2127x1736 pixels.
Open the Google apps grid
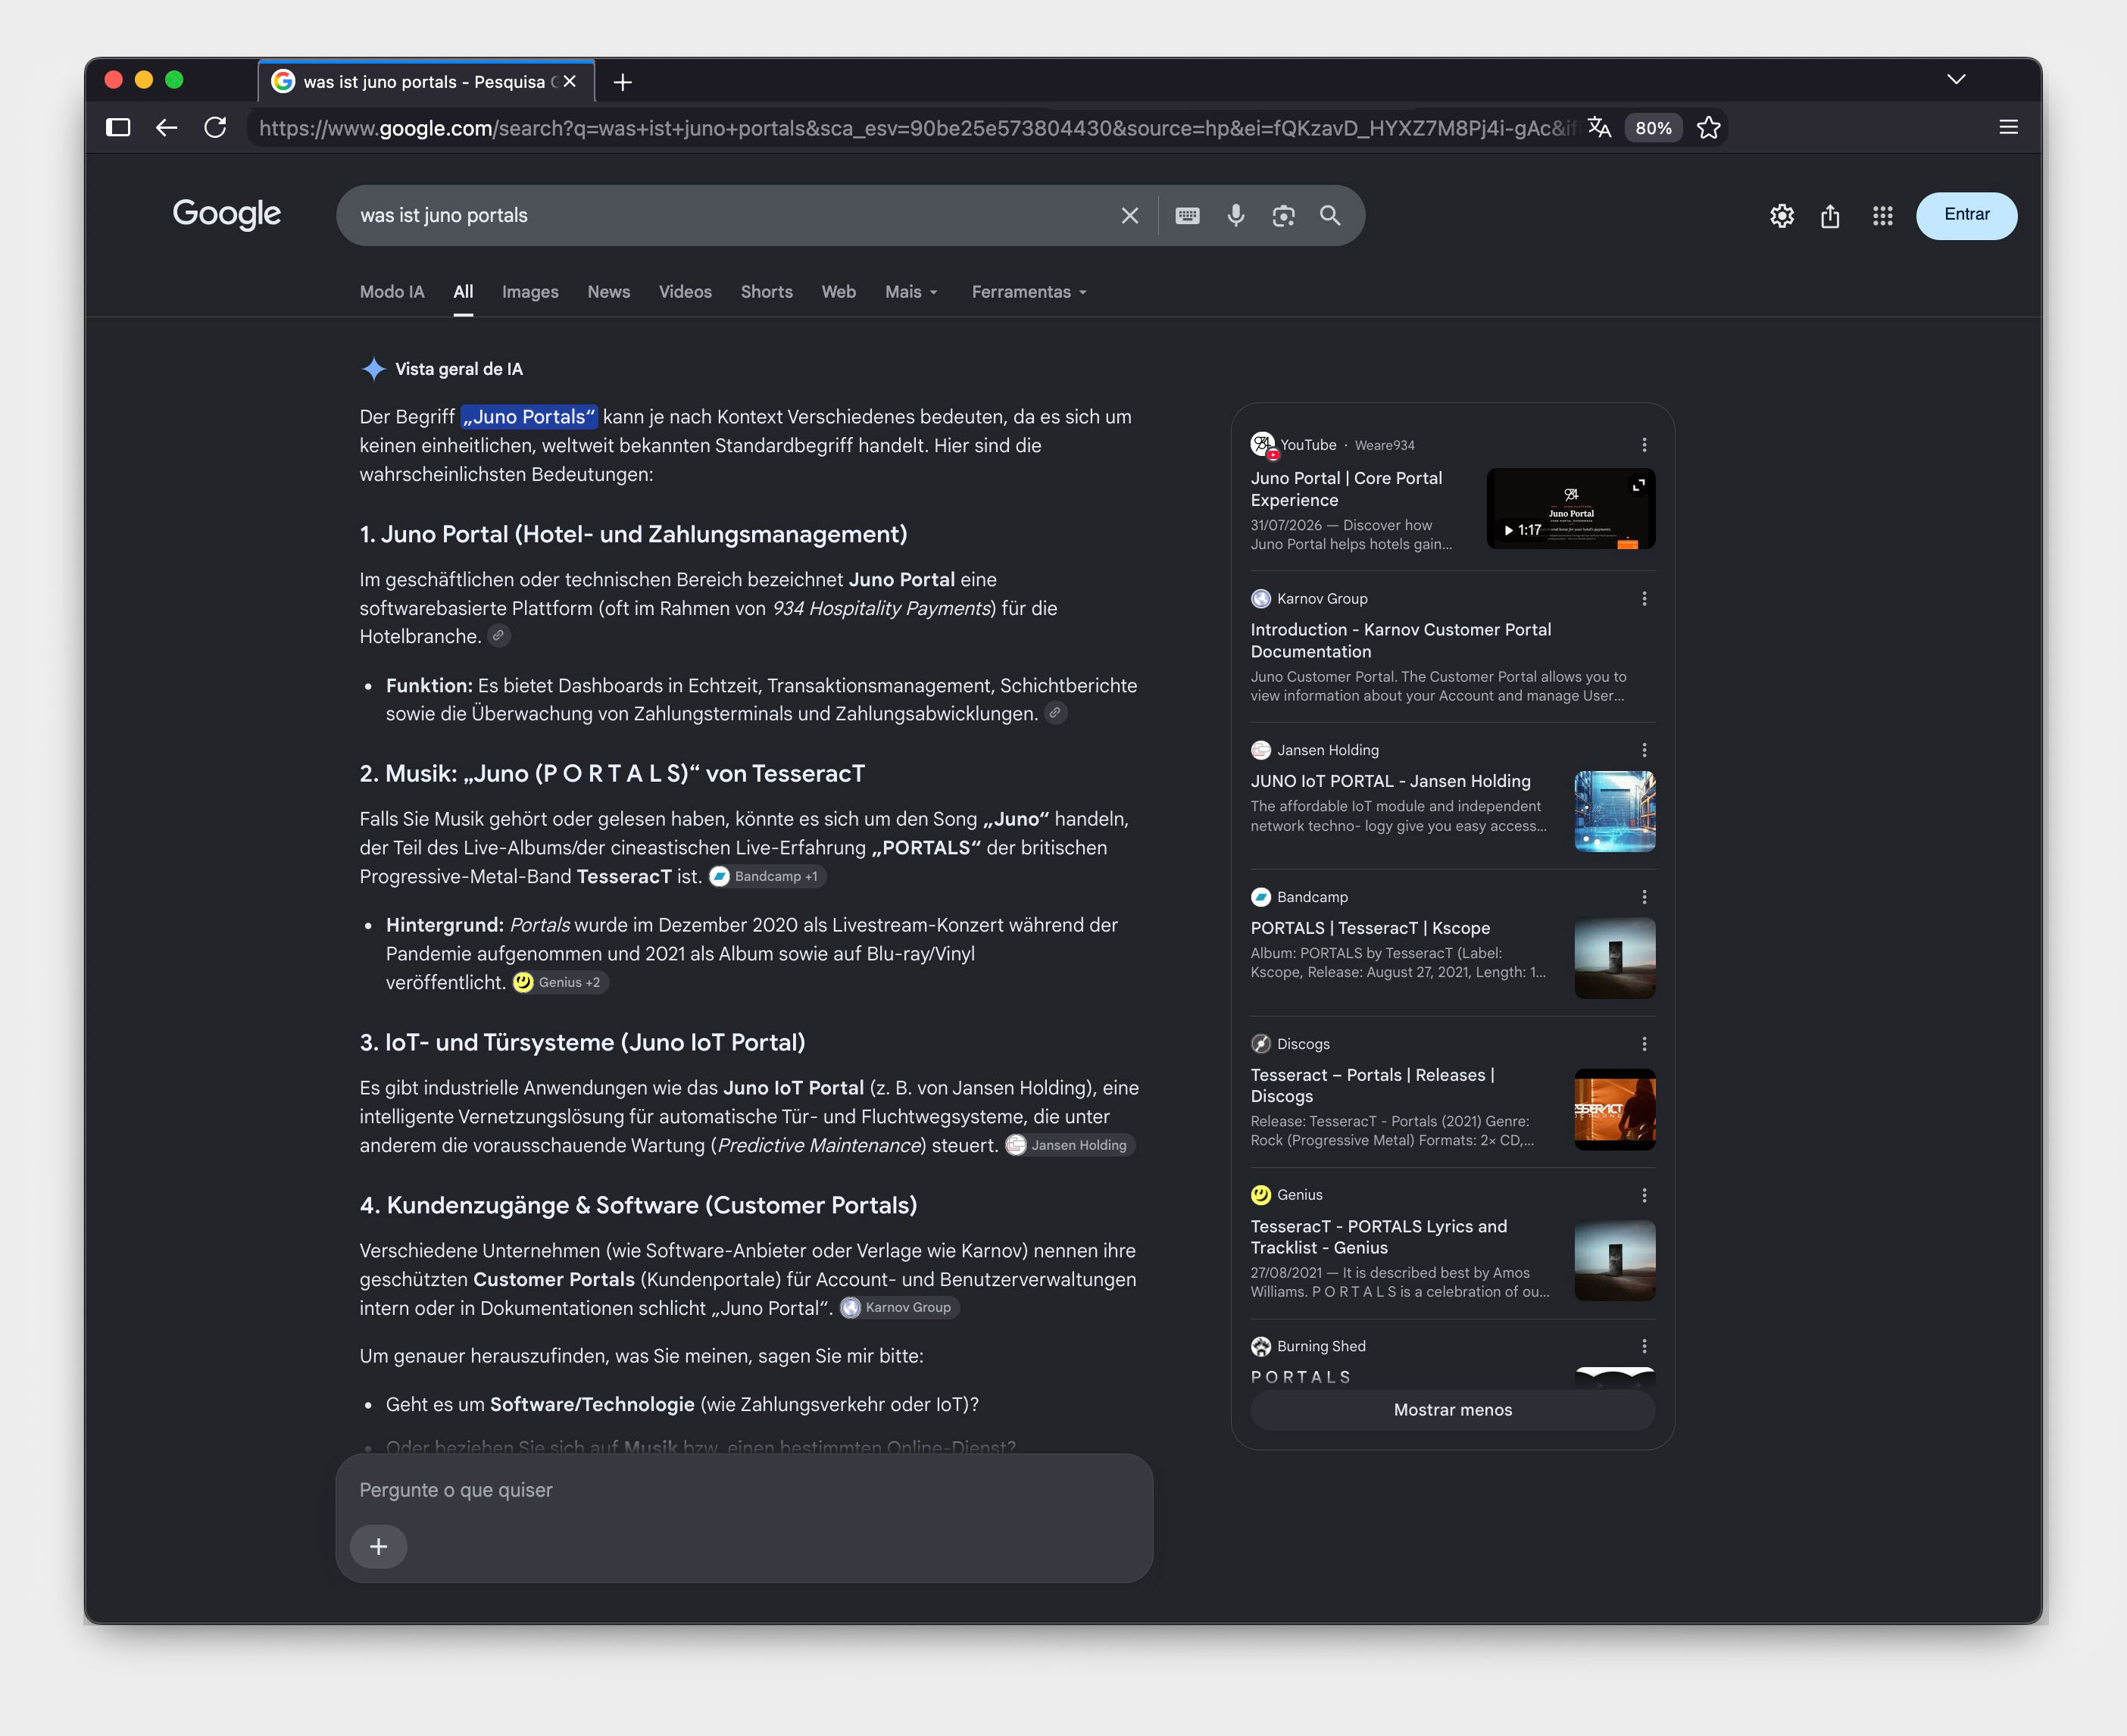1882,216
